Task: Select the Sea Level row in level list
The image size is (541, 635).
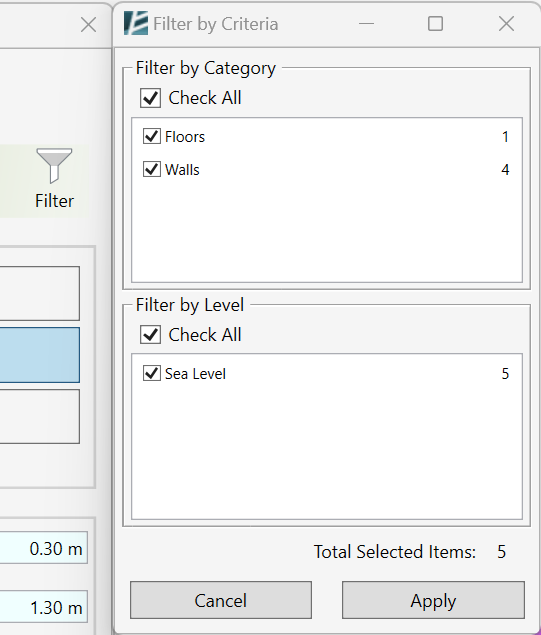Action: [x=326, y=373]
